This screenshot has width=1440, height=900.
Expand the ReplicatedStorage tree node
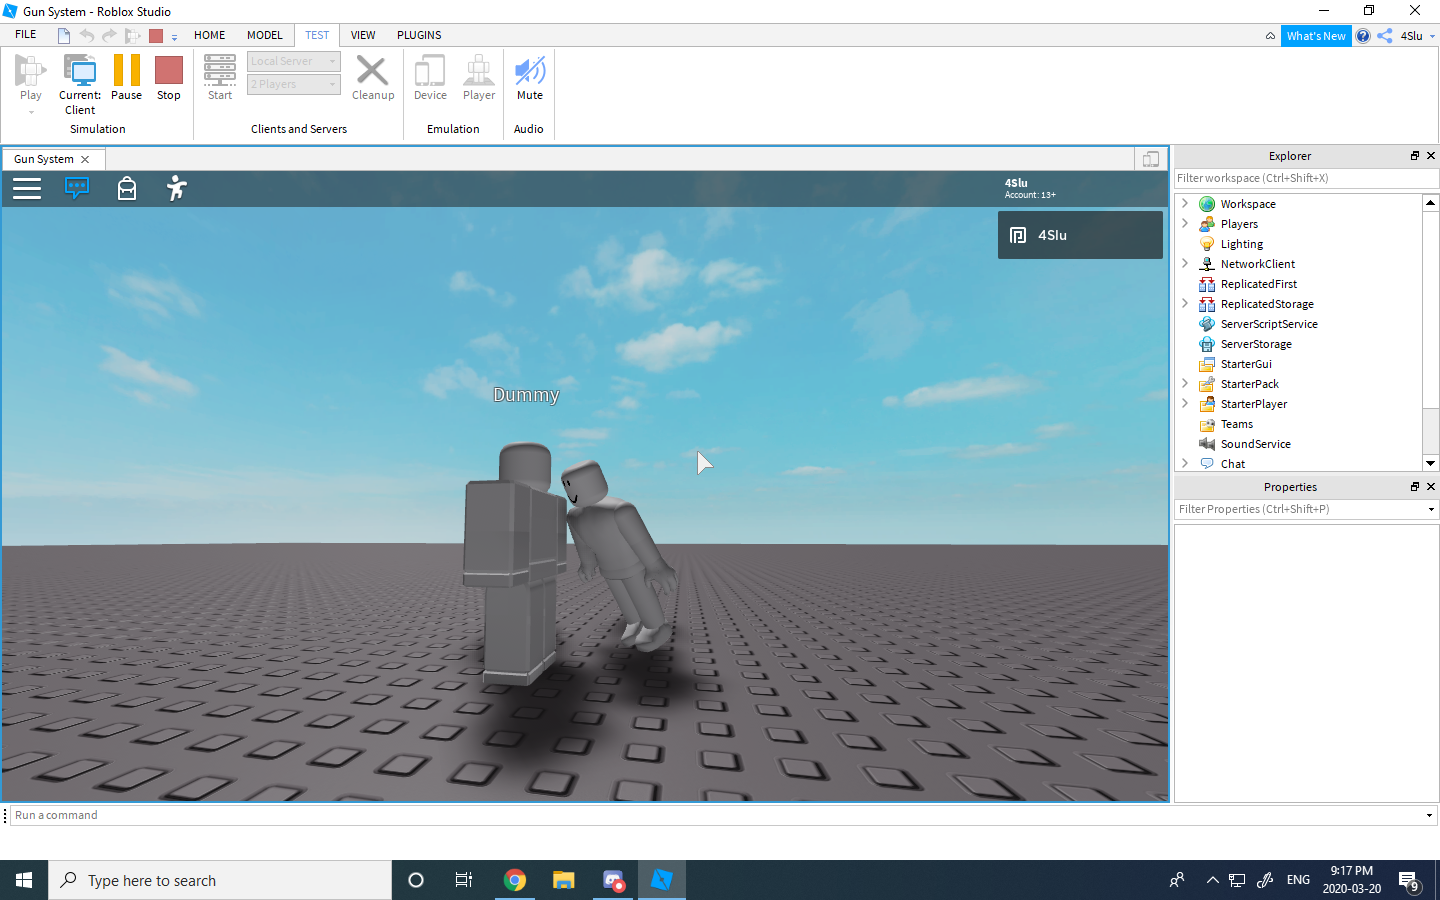[1185, 303]
